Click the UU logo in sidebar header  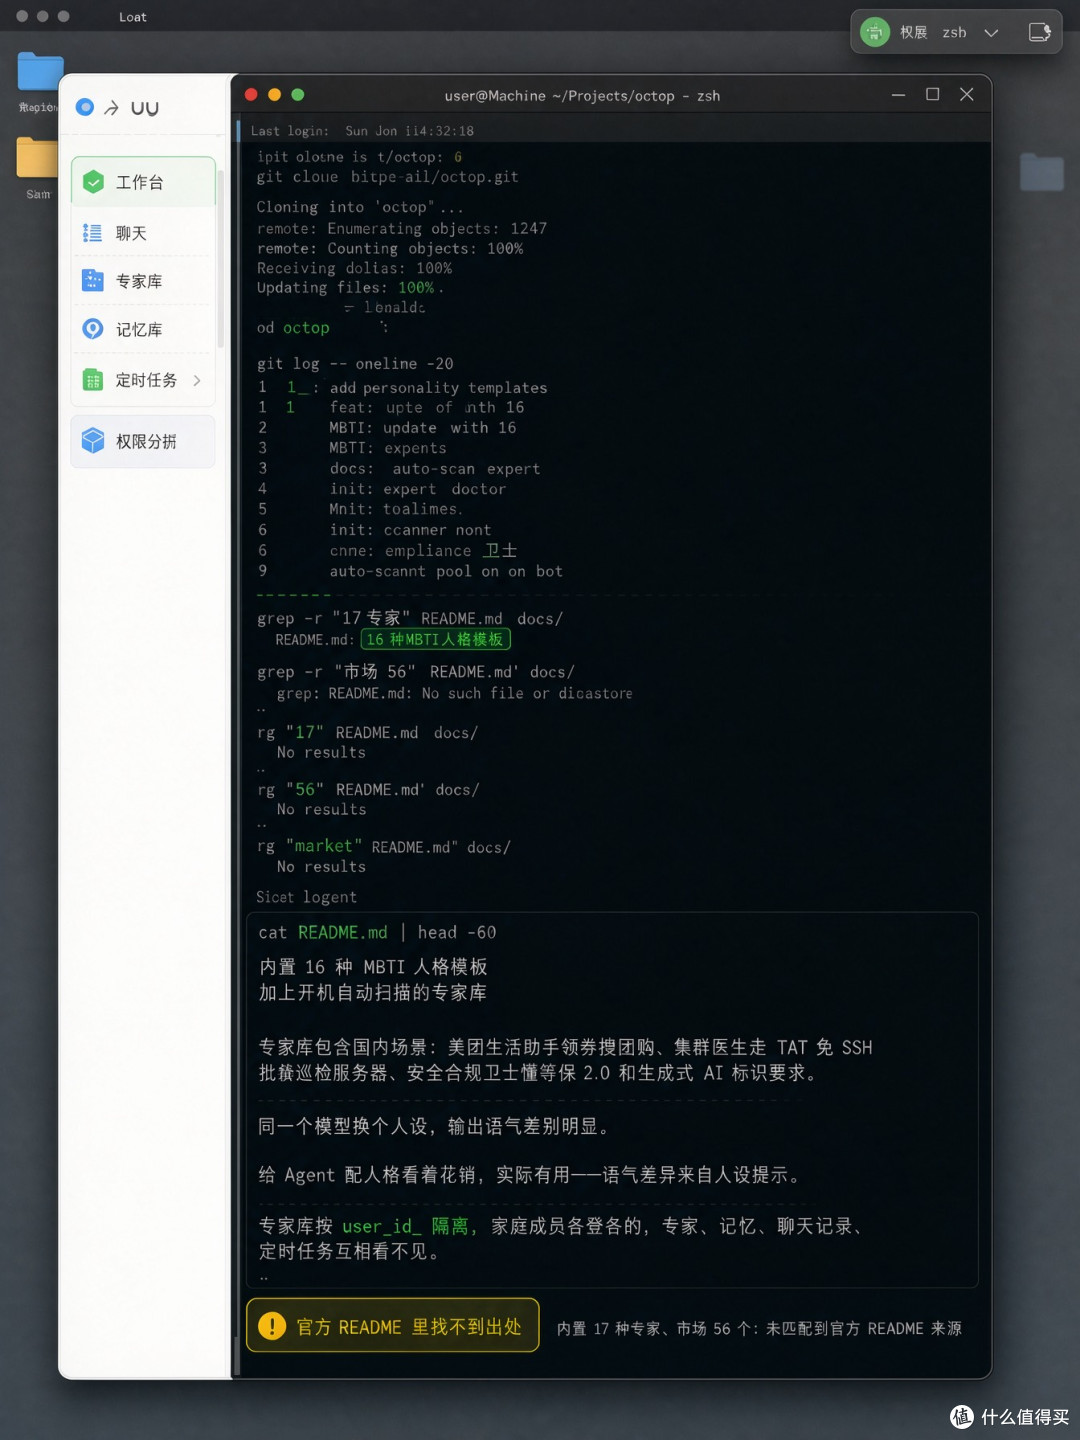point(145,108)
